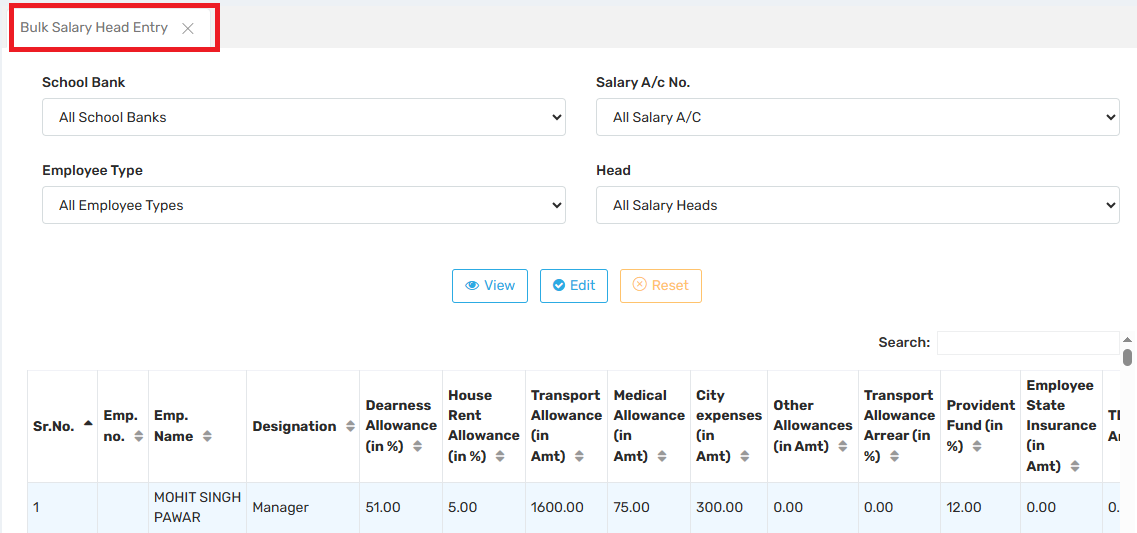This screenshot has height=533, width=1137.
Task: Expand the Head salary heads dropdown
Action: [x=857, y=205]
